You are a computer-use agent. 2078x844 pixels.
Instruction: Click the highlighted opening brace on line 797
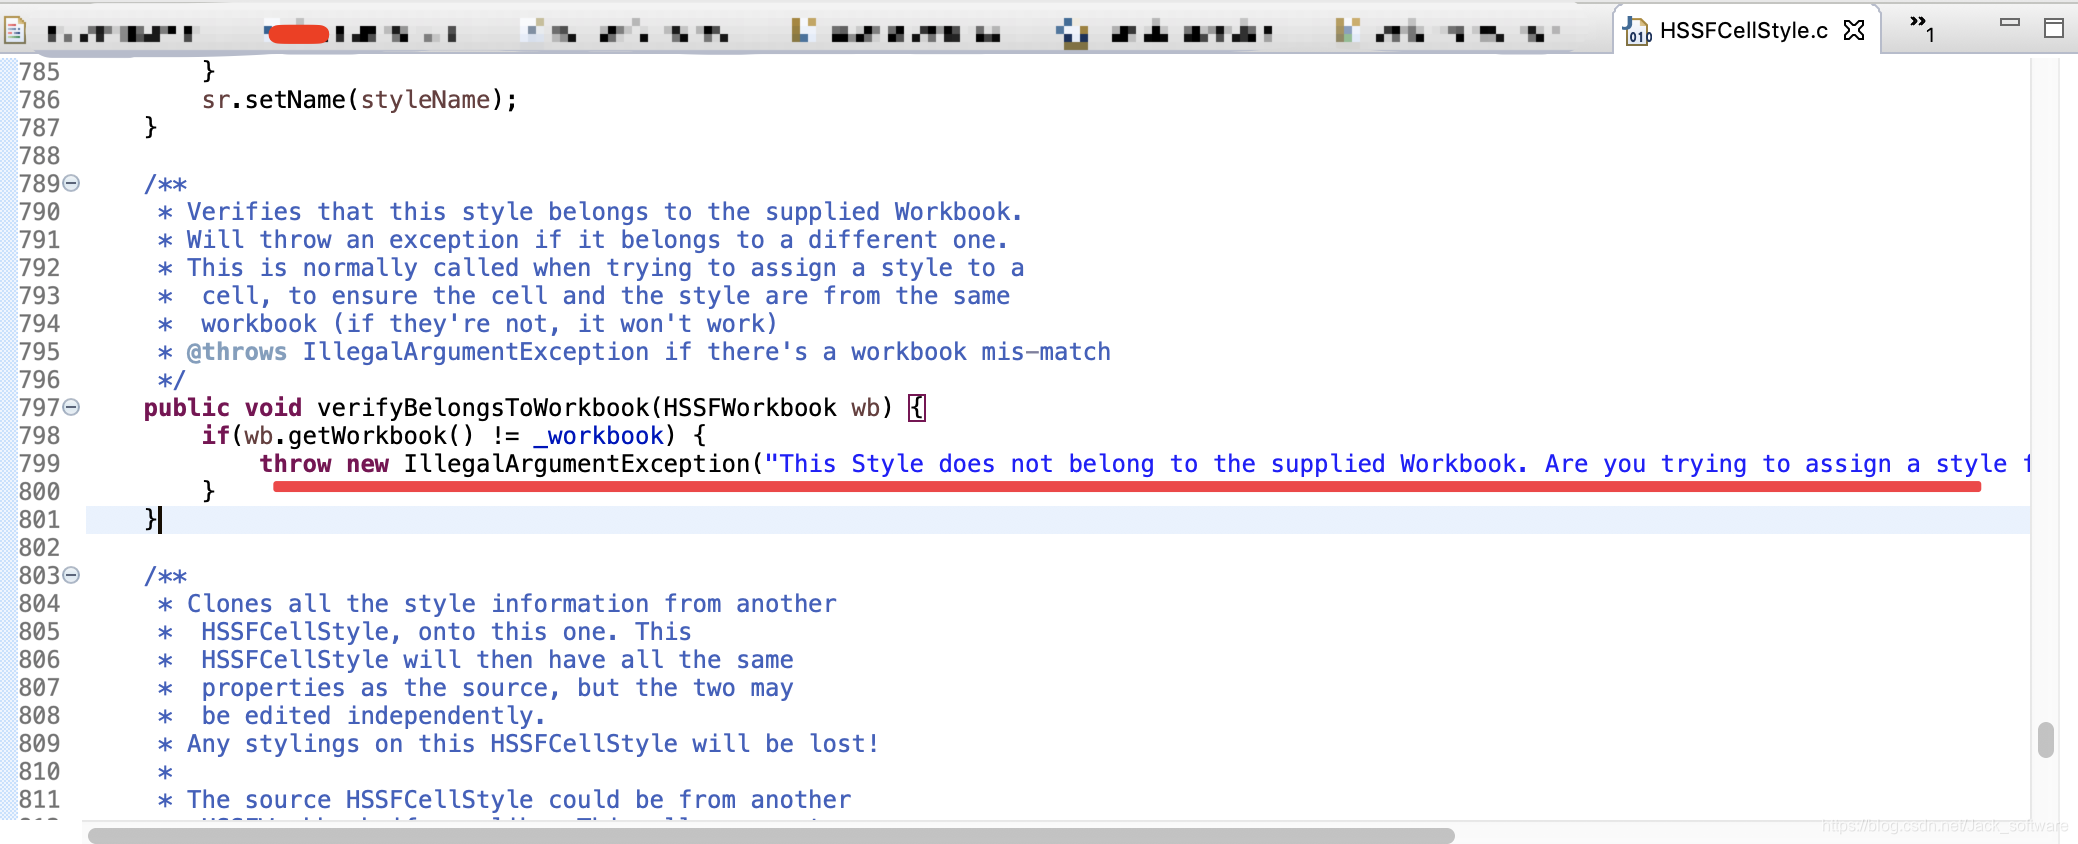pos(917,408)
